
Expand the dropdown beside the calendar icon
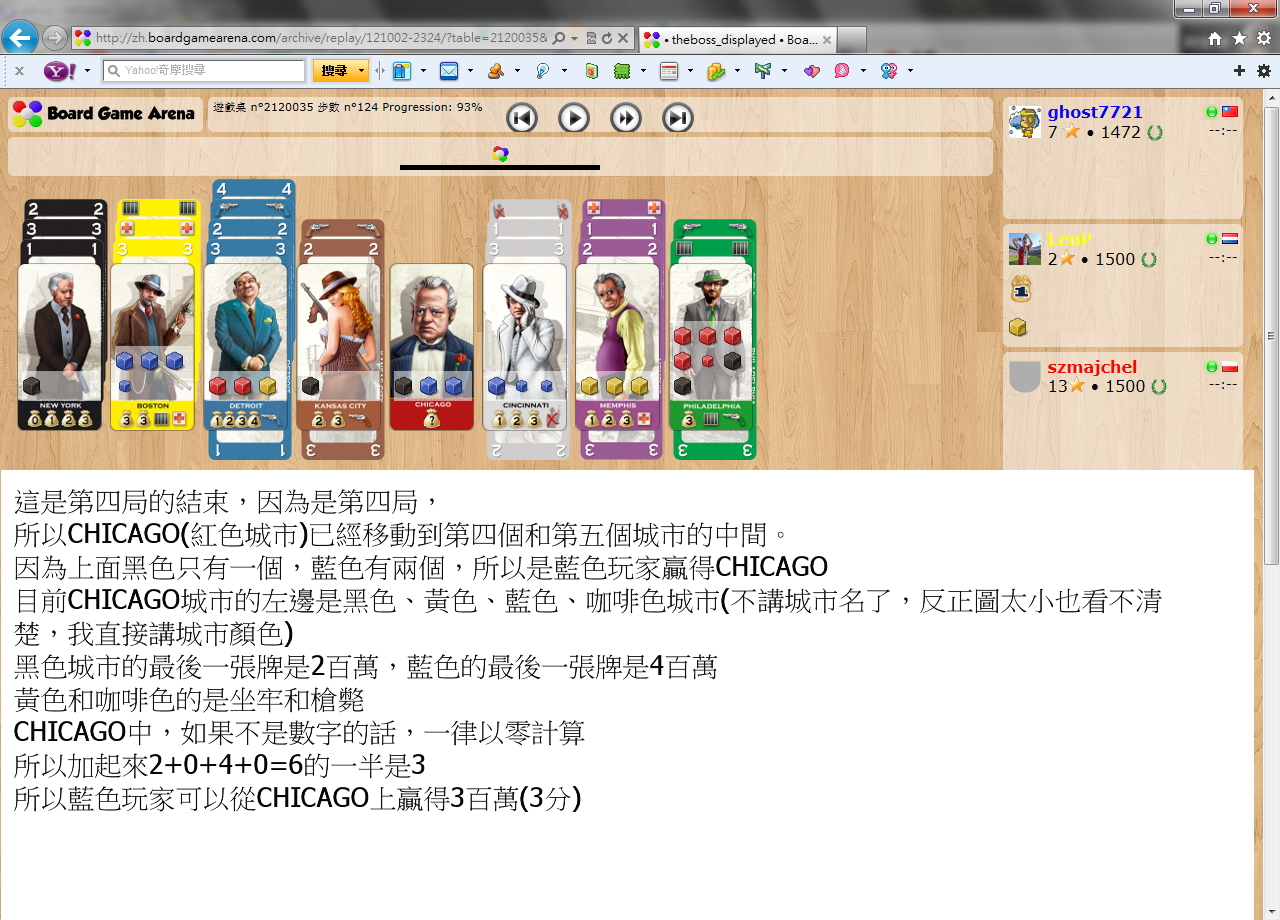pos(690,71)
